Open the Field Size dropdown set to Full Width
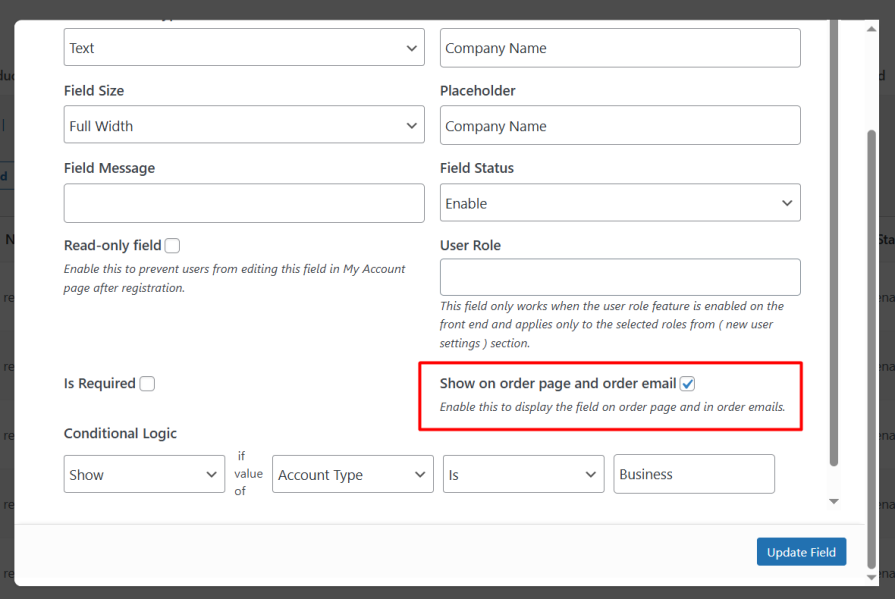The width and height of the screenshot is (895, 599). click(243, 125)
